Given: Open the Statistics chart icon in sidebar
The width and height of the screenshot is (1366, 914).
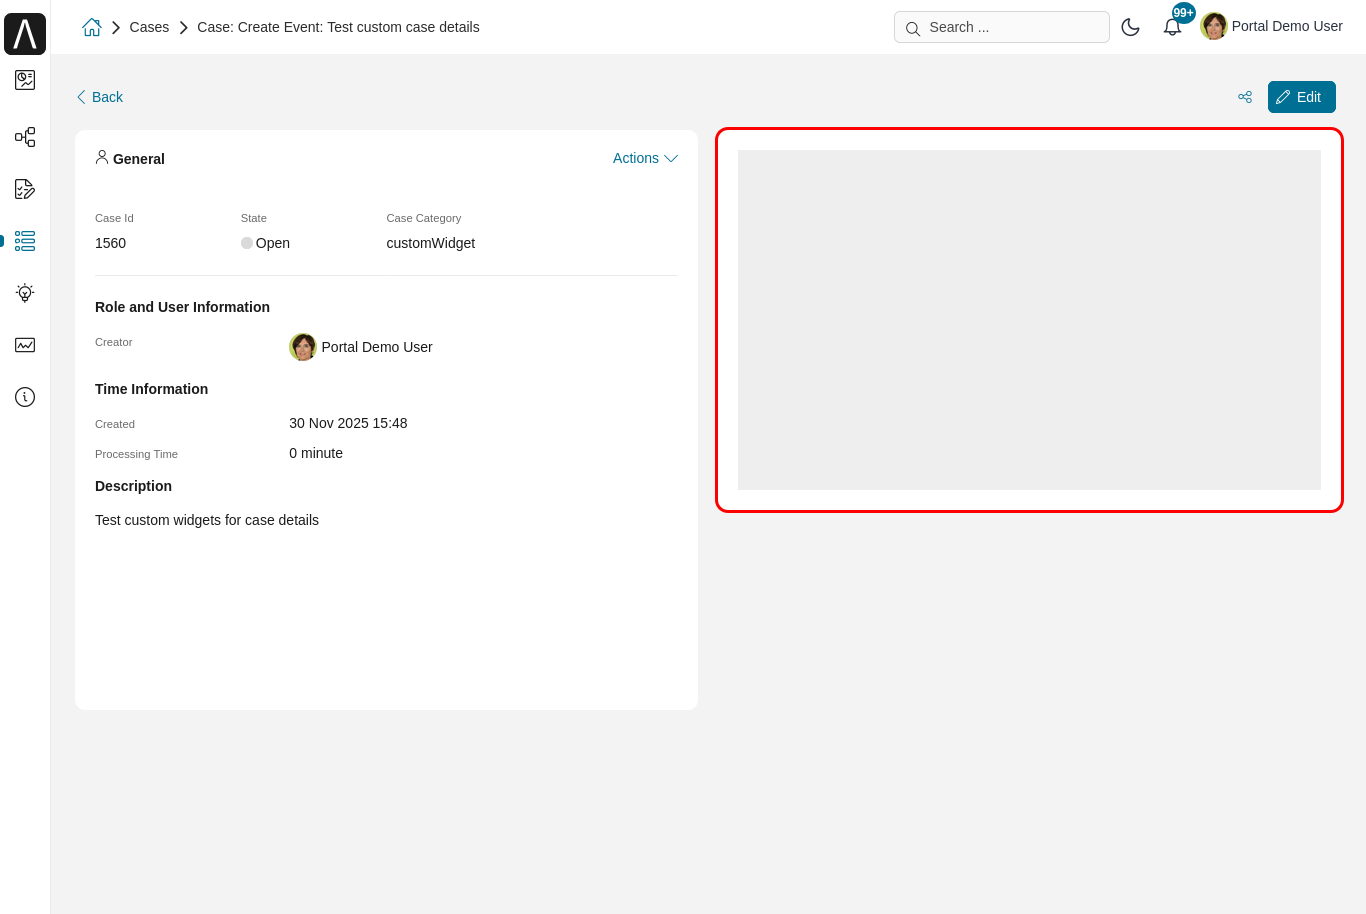Looking at the screenshot, I should click(24, 345).
